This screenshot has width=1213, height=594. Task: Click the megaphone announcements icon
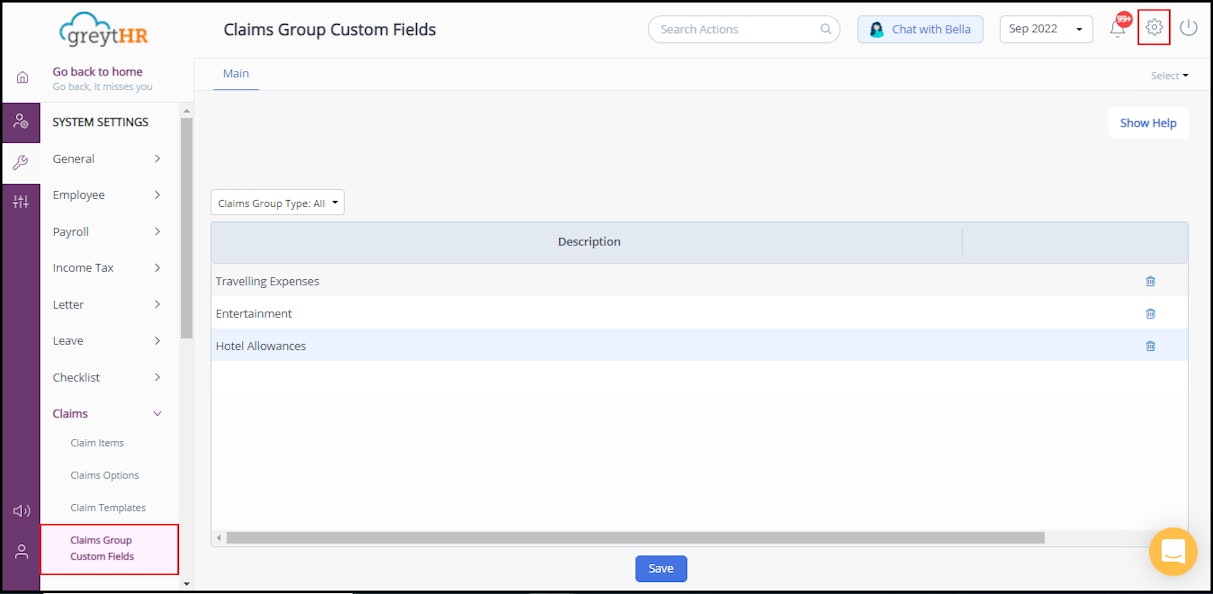pyautogui.click(x=21, y=511)
